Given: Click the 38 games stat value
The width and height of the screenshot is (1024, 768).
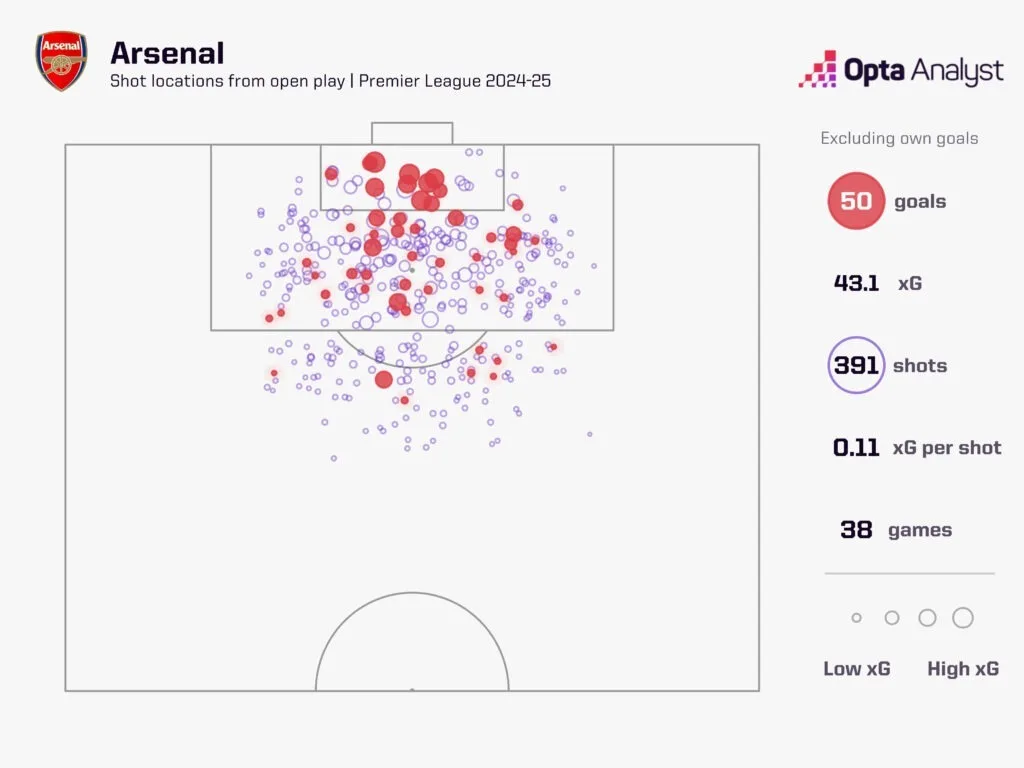Looking at the screenshot, I should coord(856,530).
